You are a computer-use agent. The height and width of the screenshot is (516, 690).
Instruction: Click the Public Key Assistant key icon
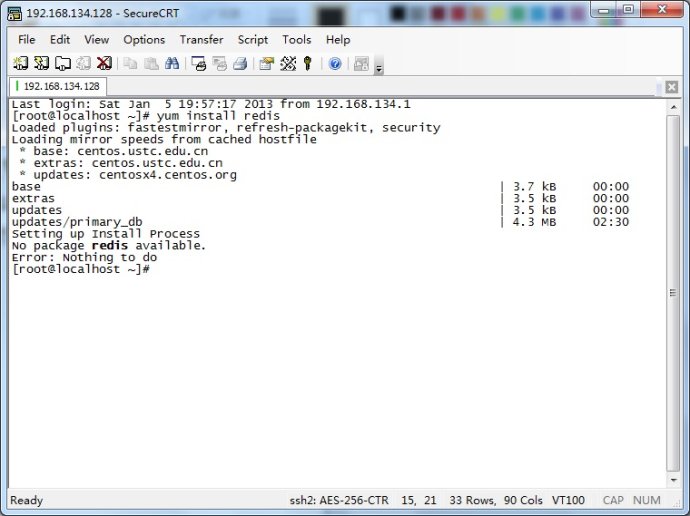(308, 64)
